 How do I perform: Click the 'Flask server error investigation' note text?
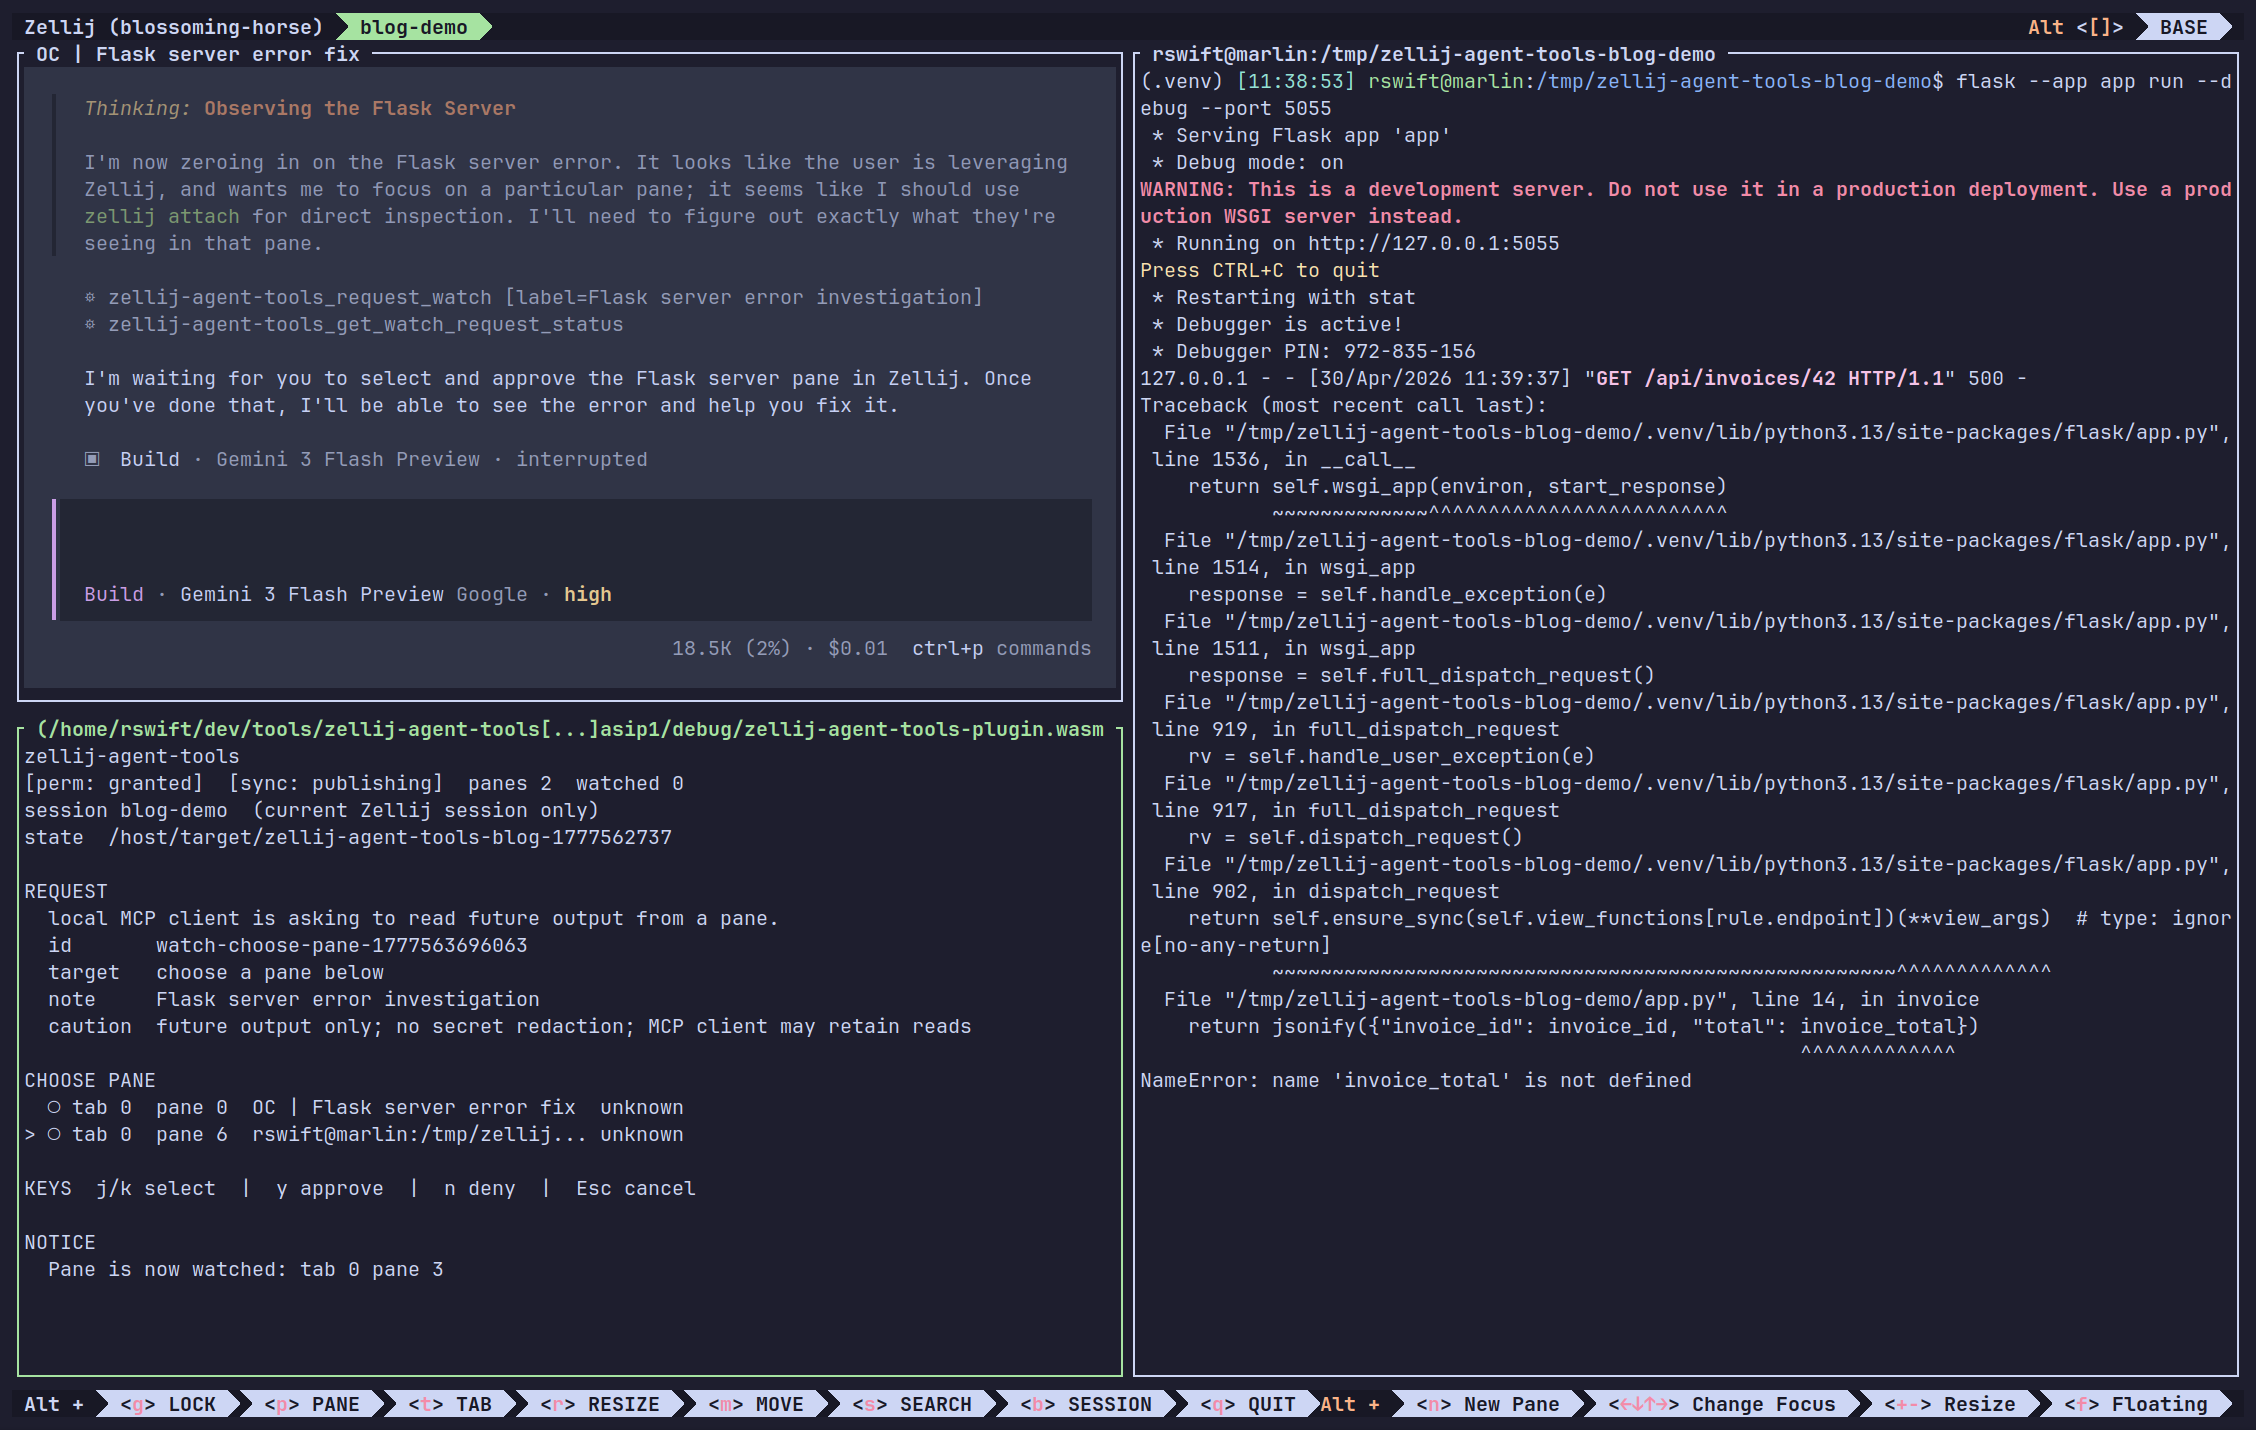(348, 999)
